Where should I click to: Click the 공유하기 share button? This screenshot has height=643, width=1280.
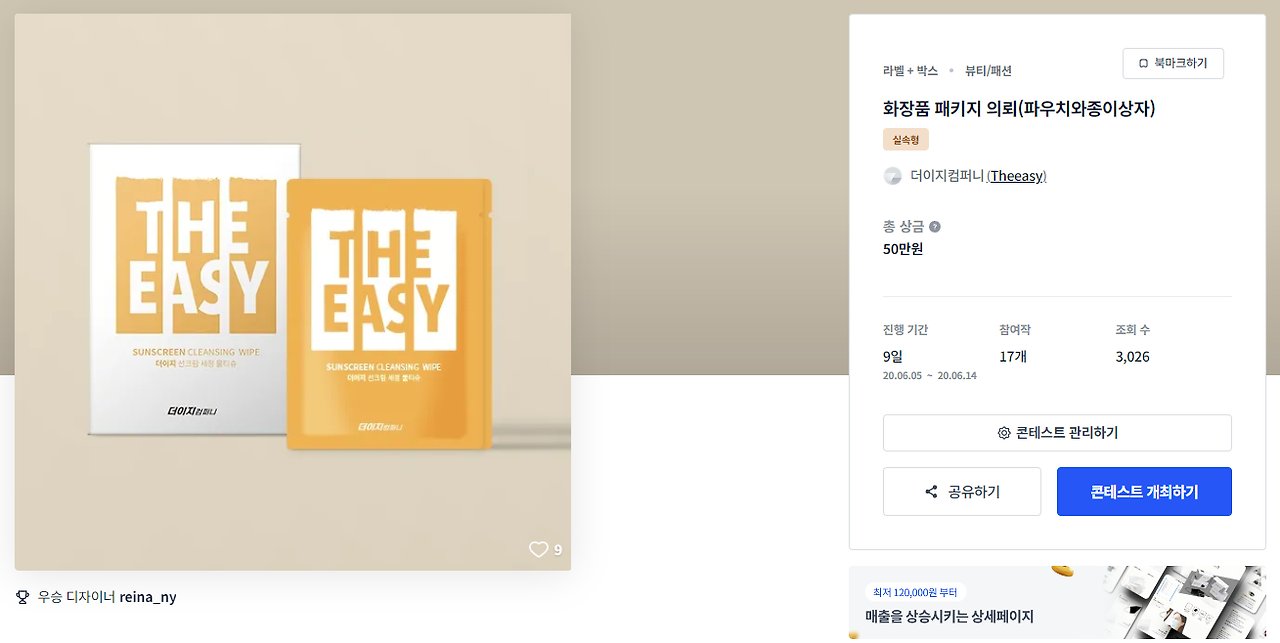[x=962, y=492]
